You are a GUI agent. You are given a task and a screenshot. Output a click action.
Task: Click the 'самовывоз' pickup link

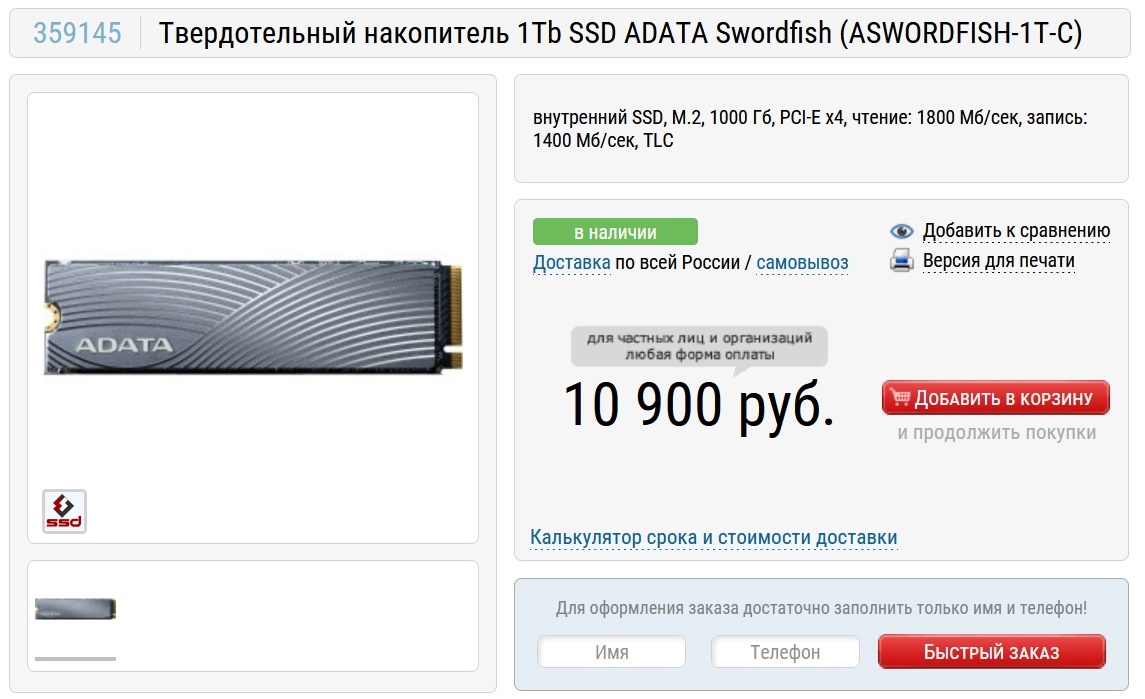tap(802, 262)
